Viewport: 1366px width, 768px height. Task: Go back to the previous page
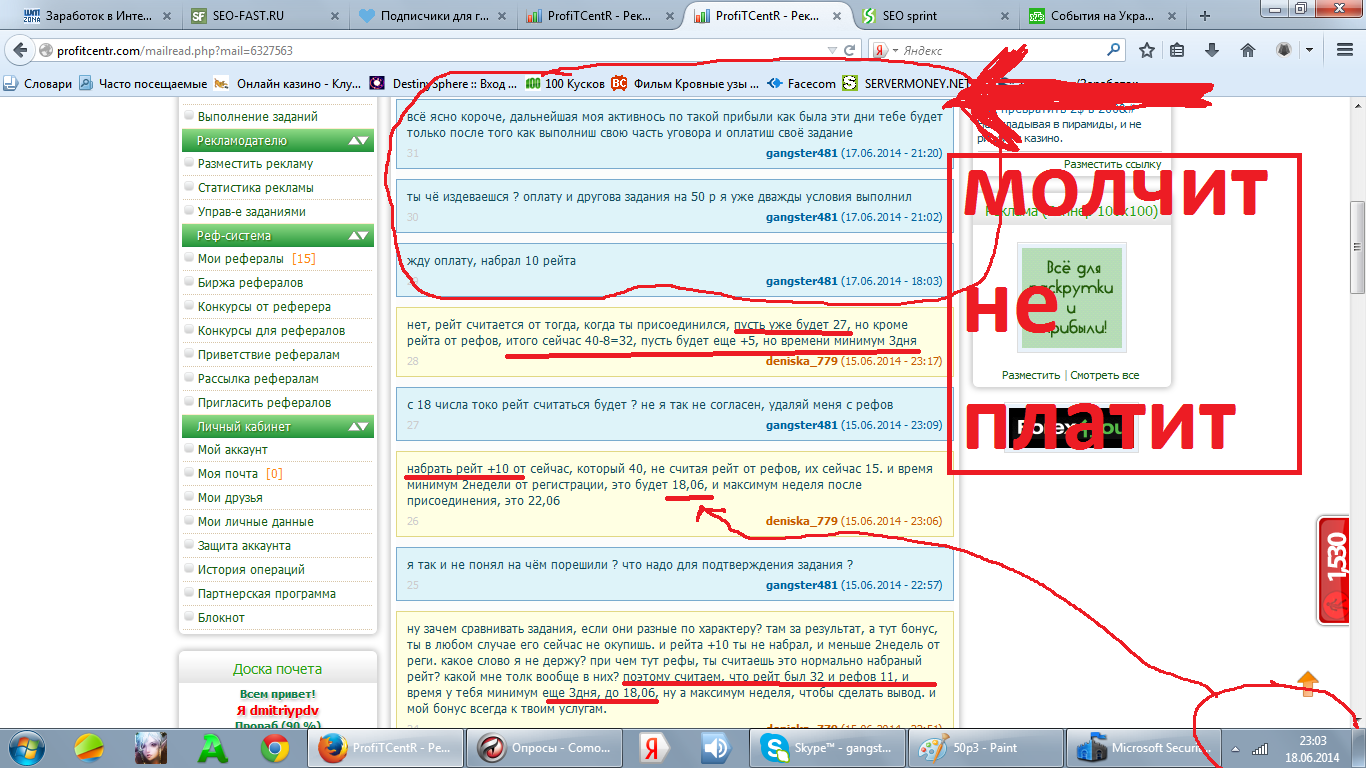pos(19,50)
